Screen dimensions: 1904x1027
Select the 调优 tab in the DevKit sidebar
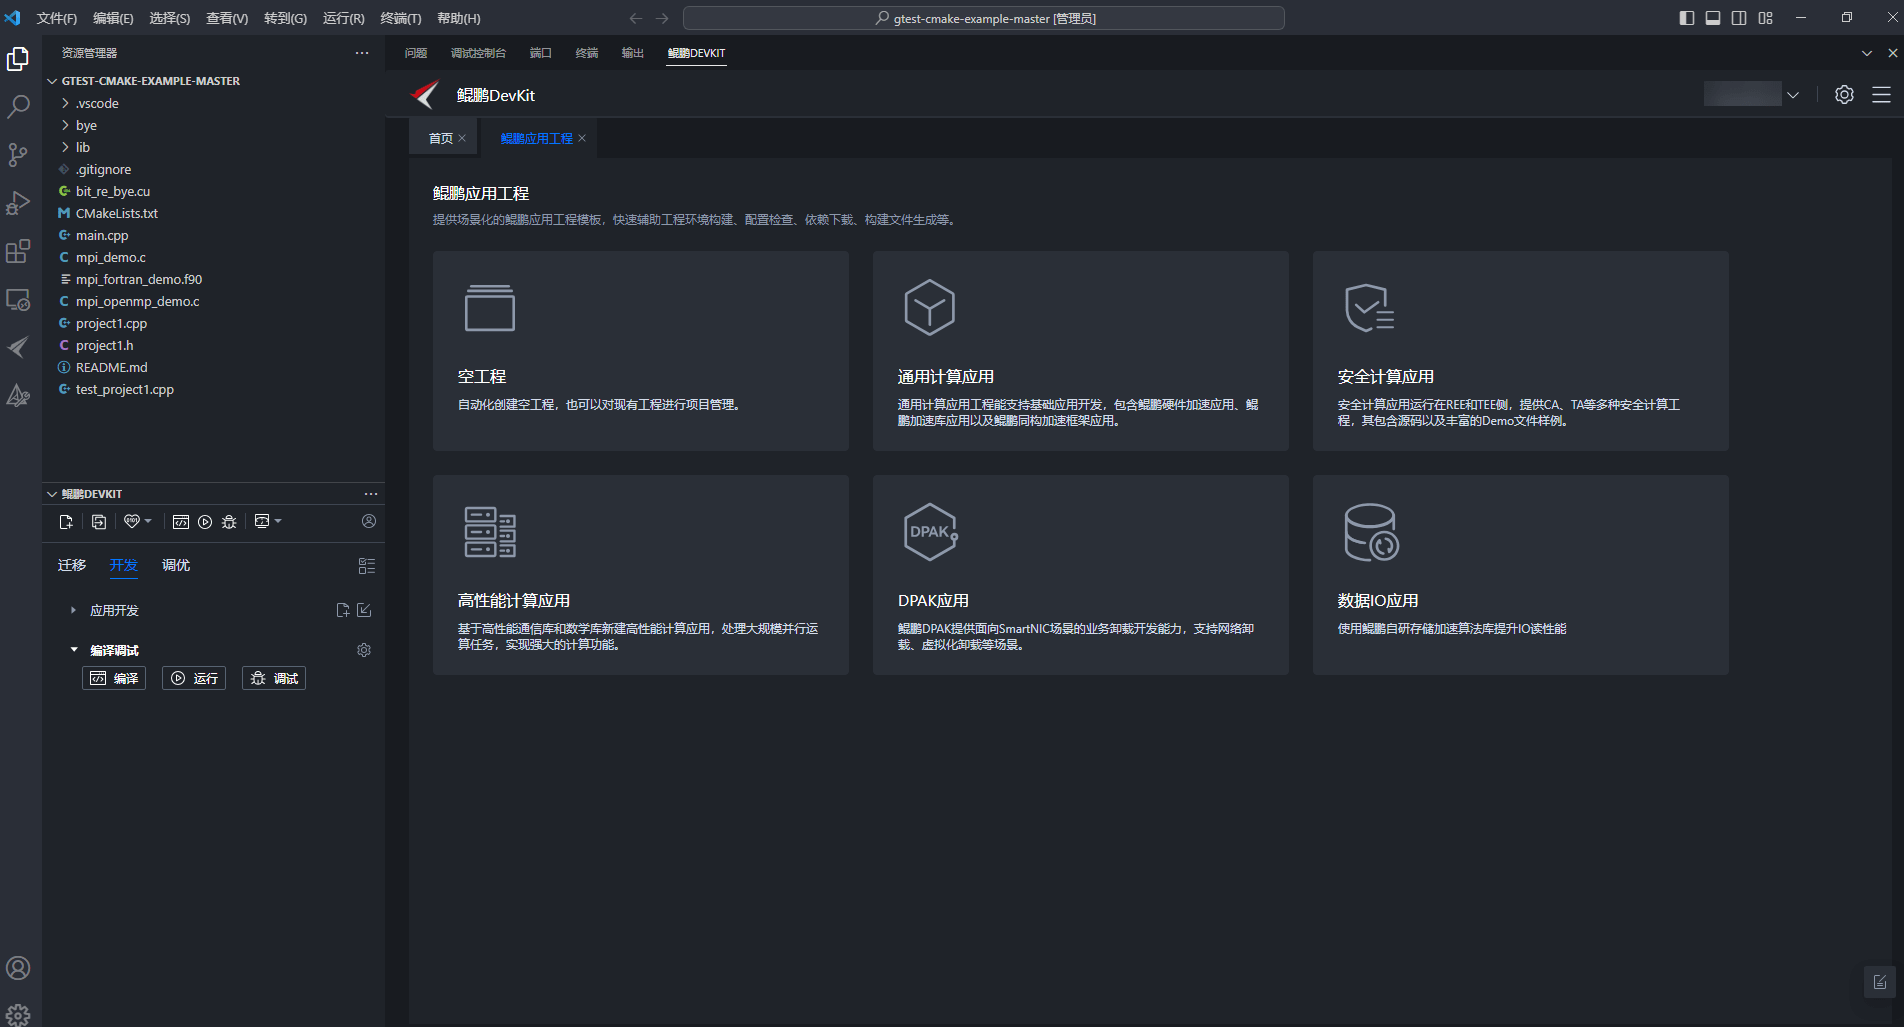(x=176, y=565)
